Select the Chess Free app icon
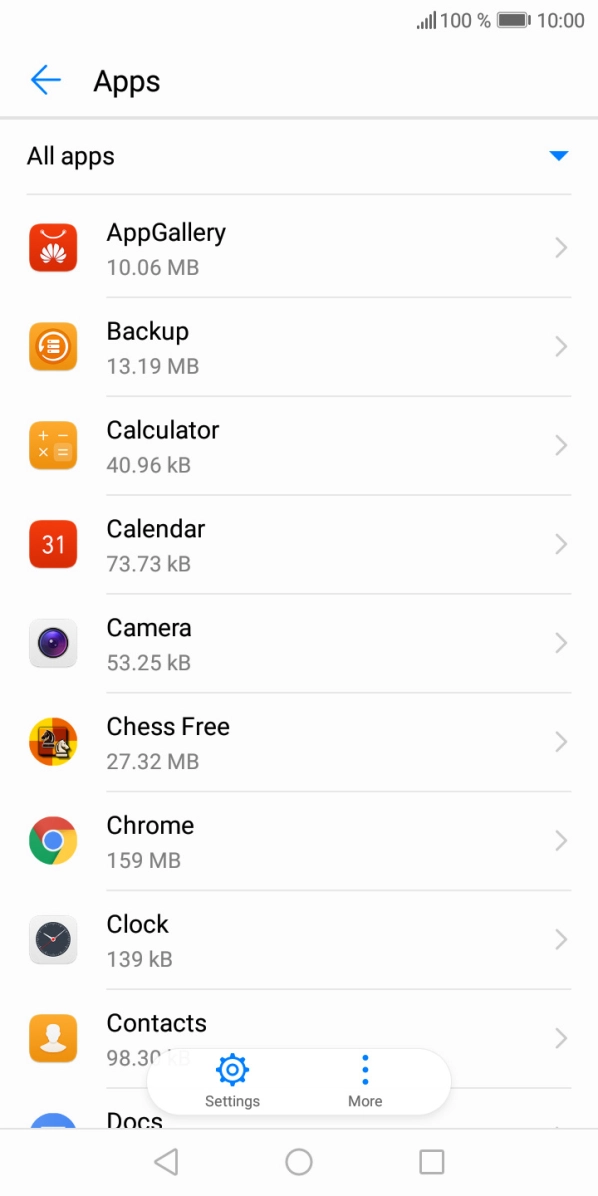 53,742
